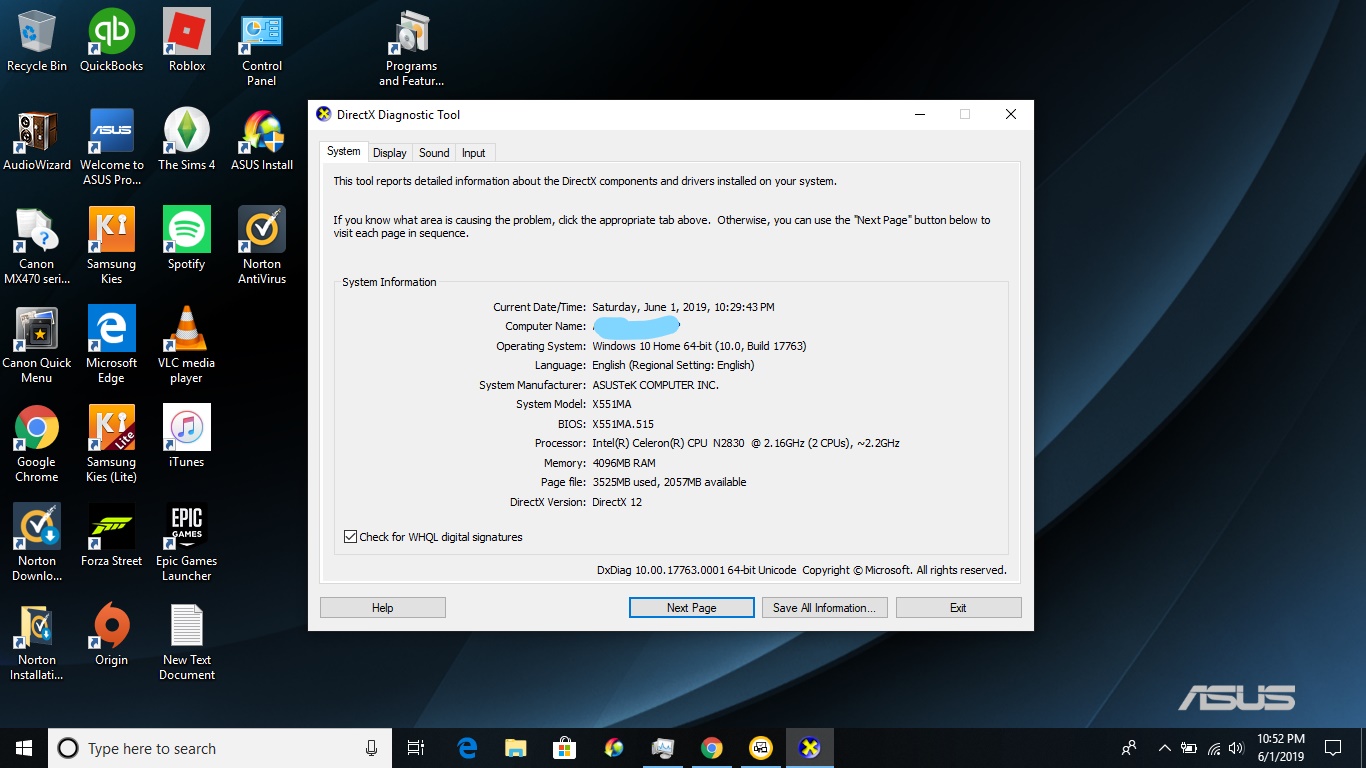Screen dimensions: 1366x768
Task: Open the taskbar clock and date
Action: [1281, 748]
